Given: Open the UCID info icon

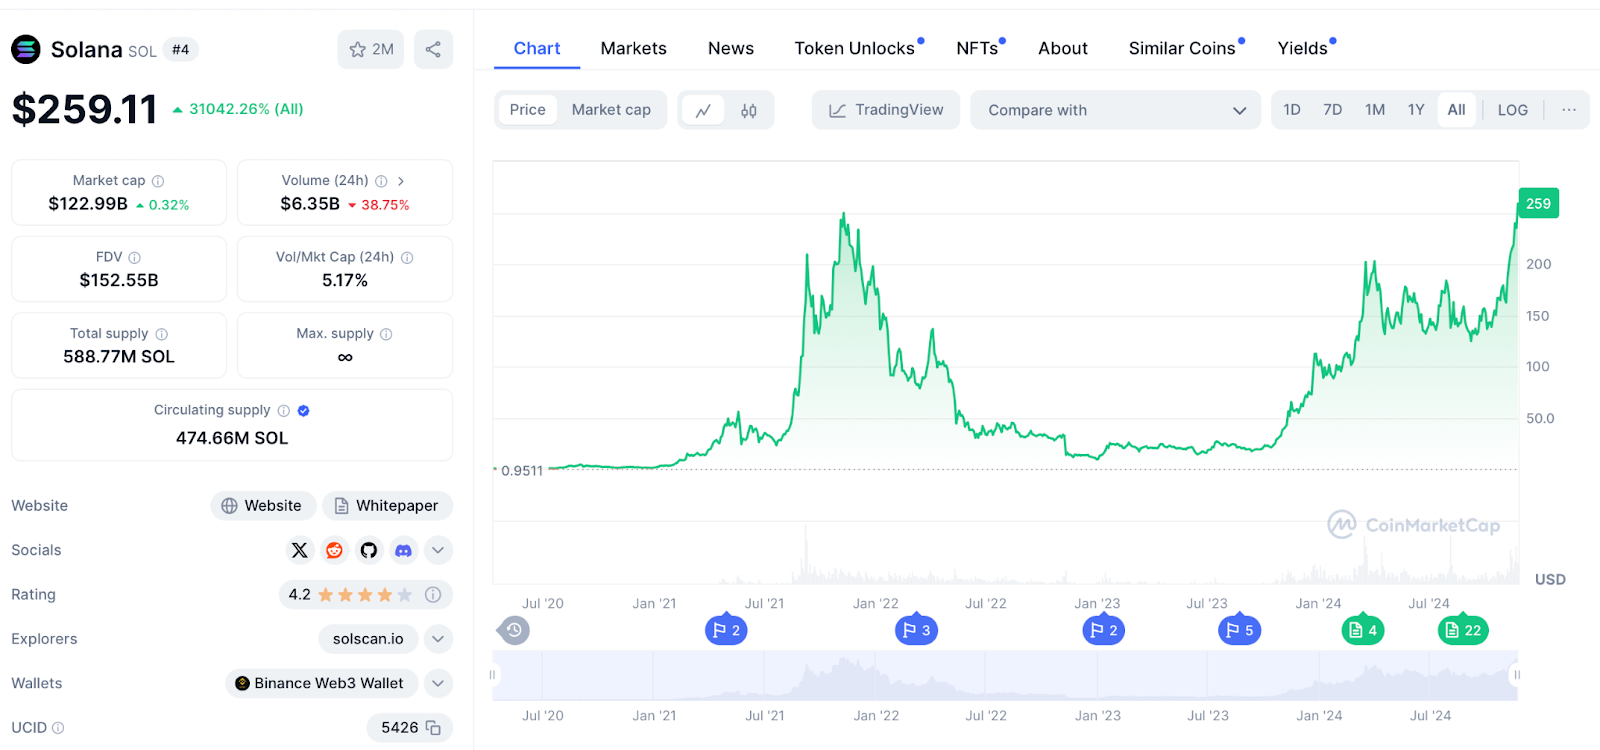Looking at the screenshot, I should 58,728.
